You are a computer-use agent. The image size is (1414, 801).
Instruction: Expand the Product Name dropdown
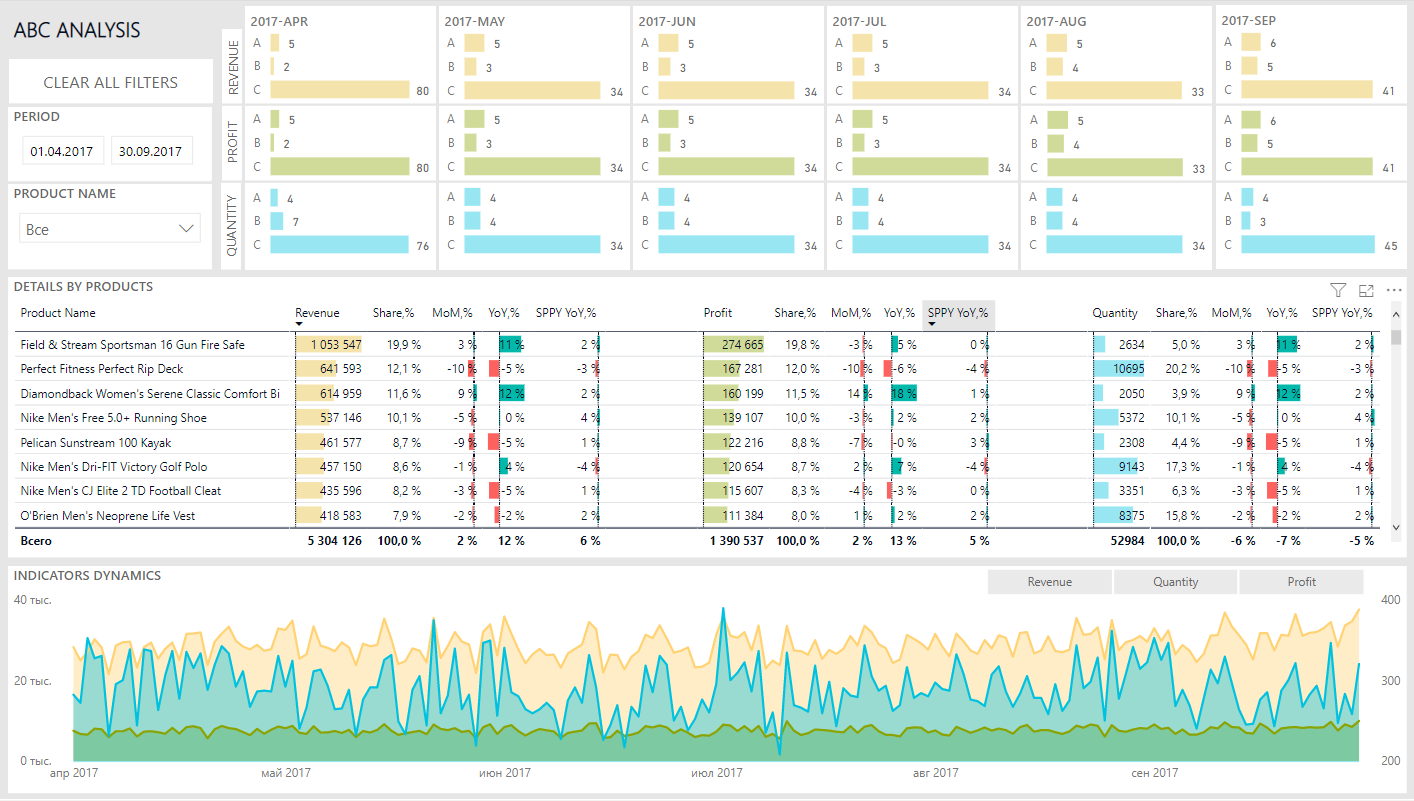(110, 229)
